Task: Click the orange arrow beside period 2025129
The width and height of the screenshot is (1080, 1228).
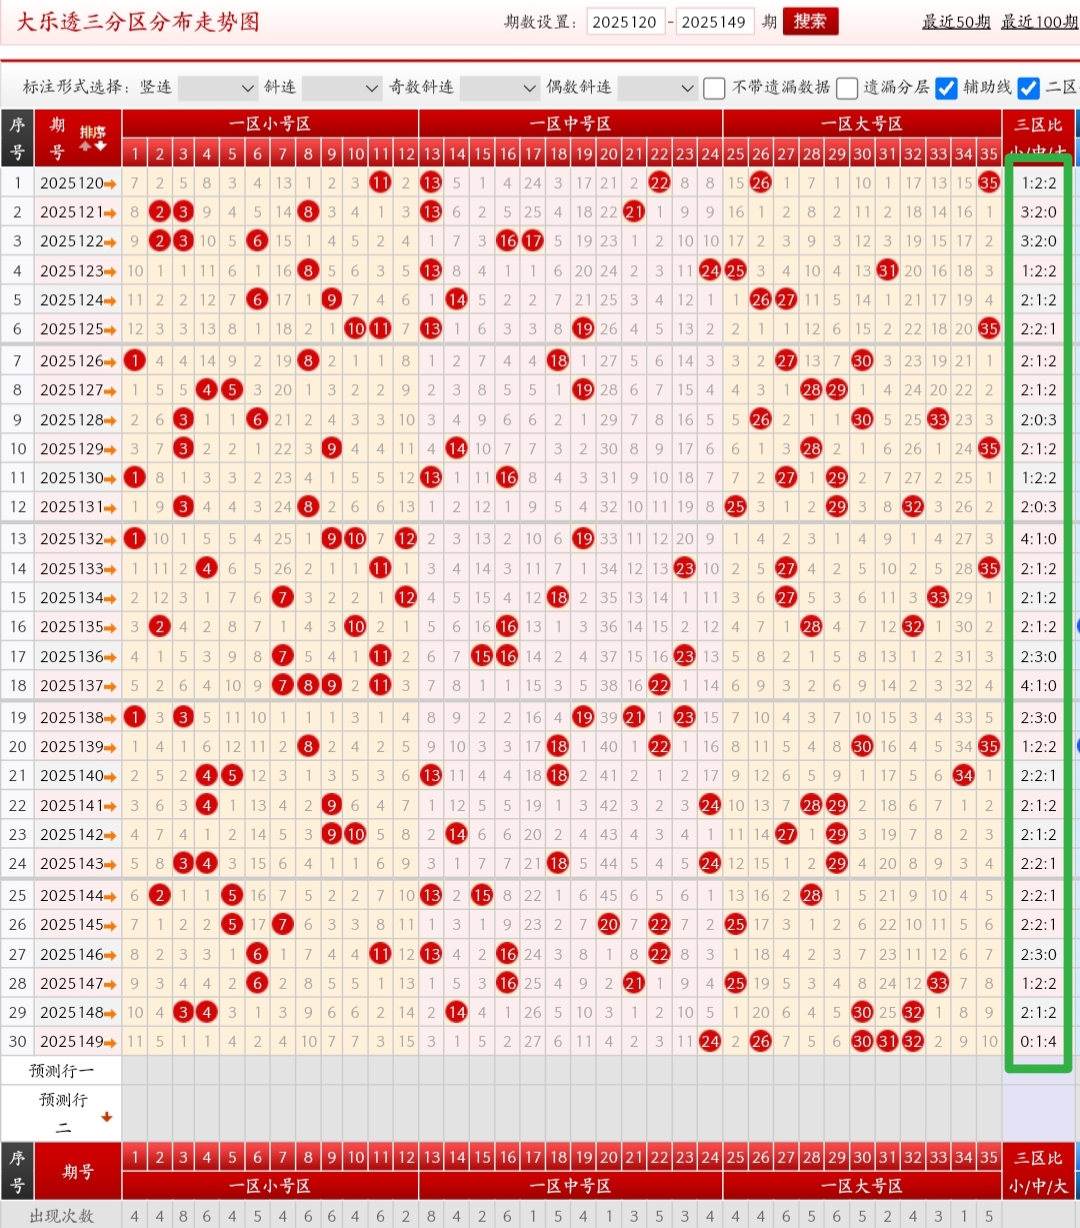Action: tap(111, 449)
